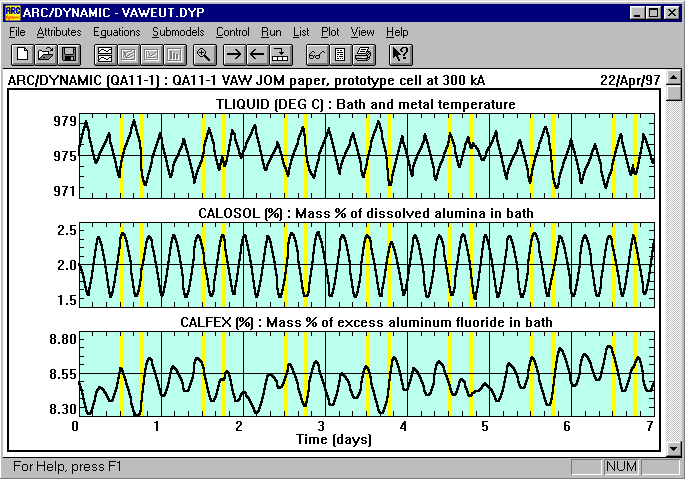Image resolution: width=685 pixels, height=479 pixels.
Task: Open the Submodels menu
Action: point(177,32)
